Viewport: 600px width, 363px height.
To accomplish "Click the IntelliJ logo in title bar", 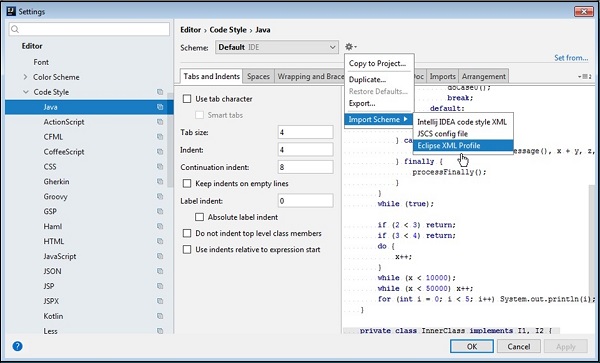I will (11, 11).
